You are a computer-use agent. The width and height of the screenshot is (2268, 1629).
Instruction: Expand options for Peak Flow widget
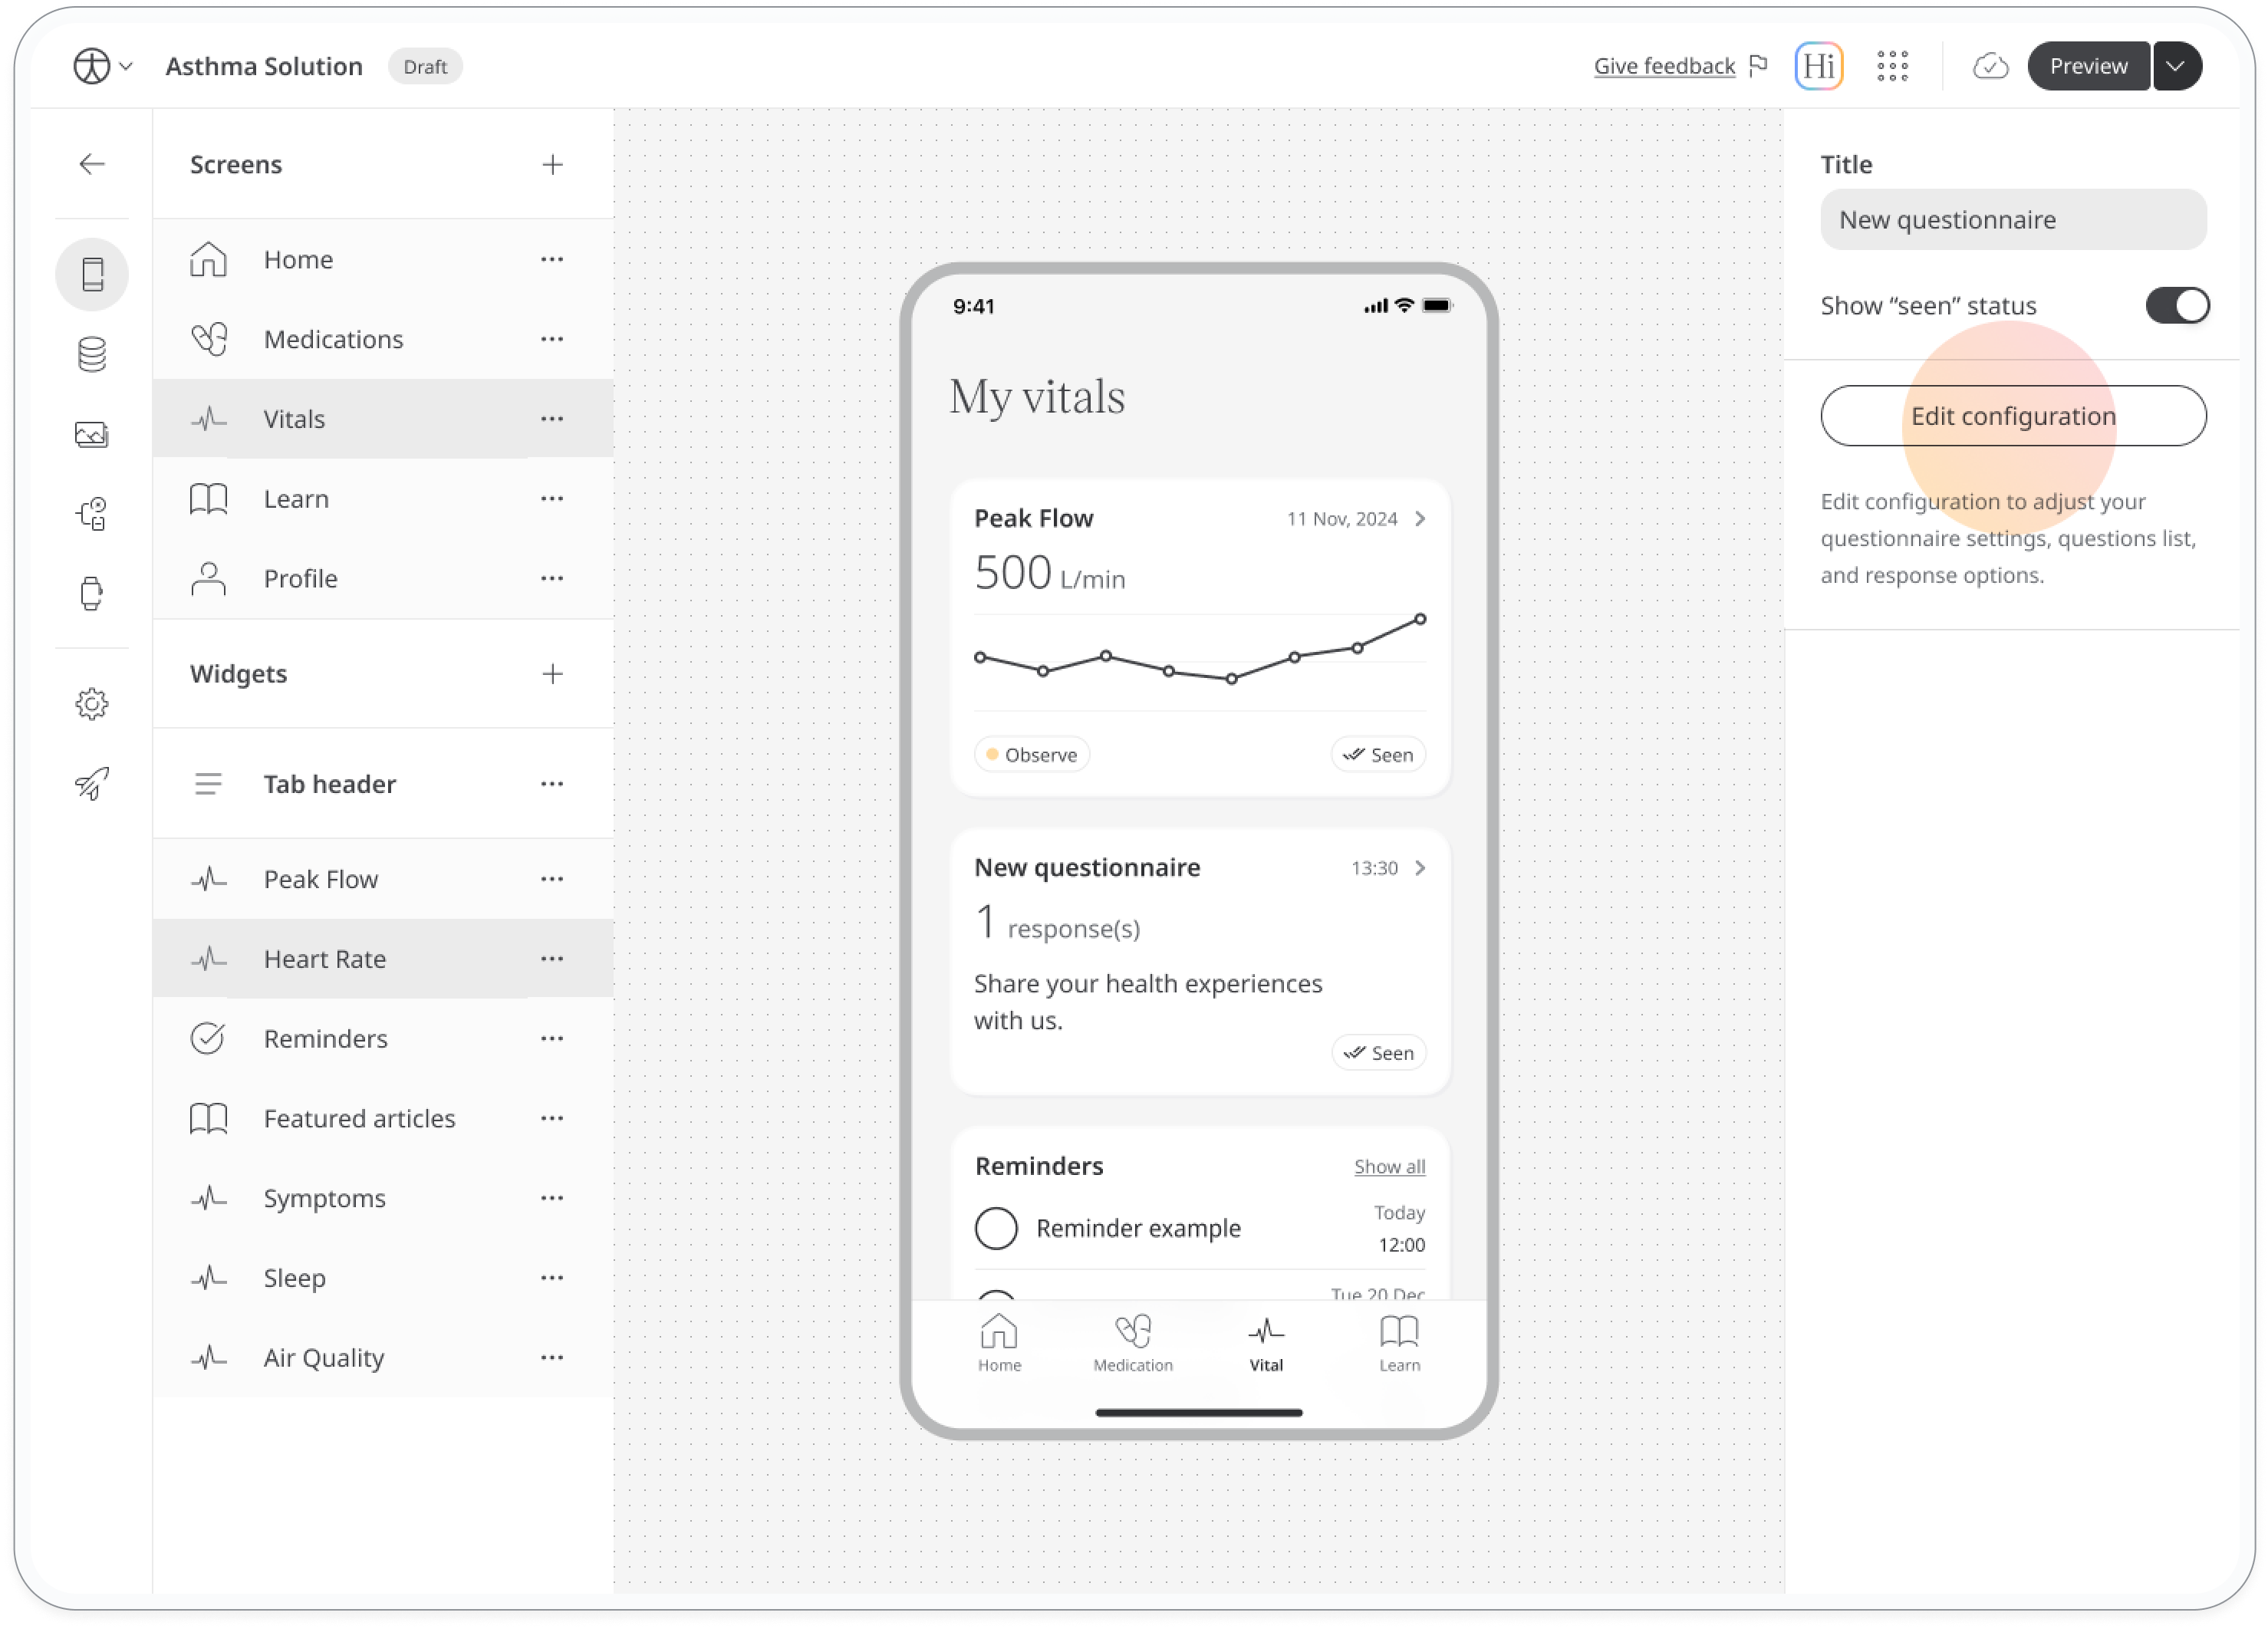click(553, 877)
